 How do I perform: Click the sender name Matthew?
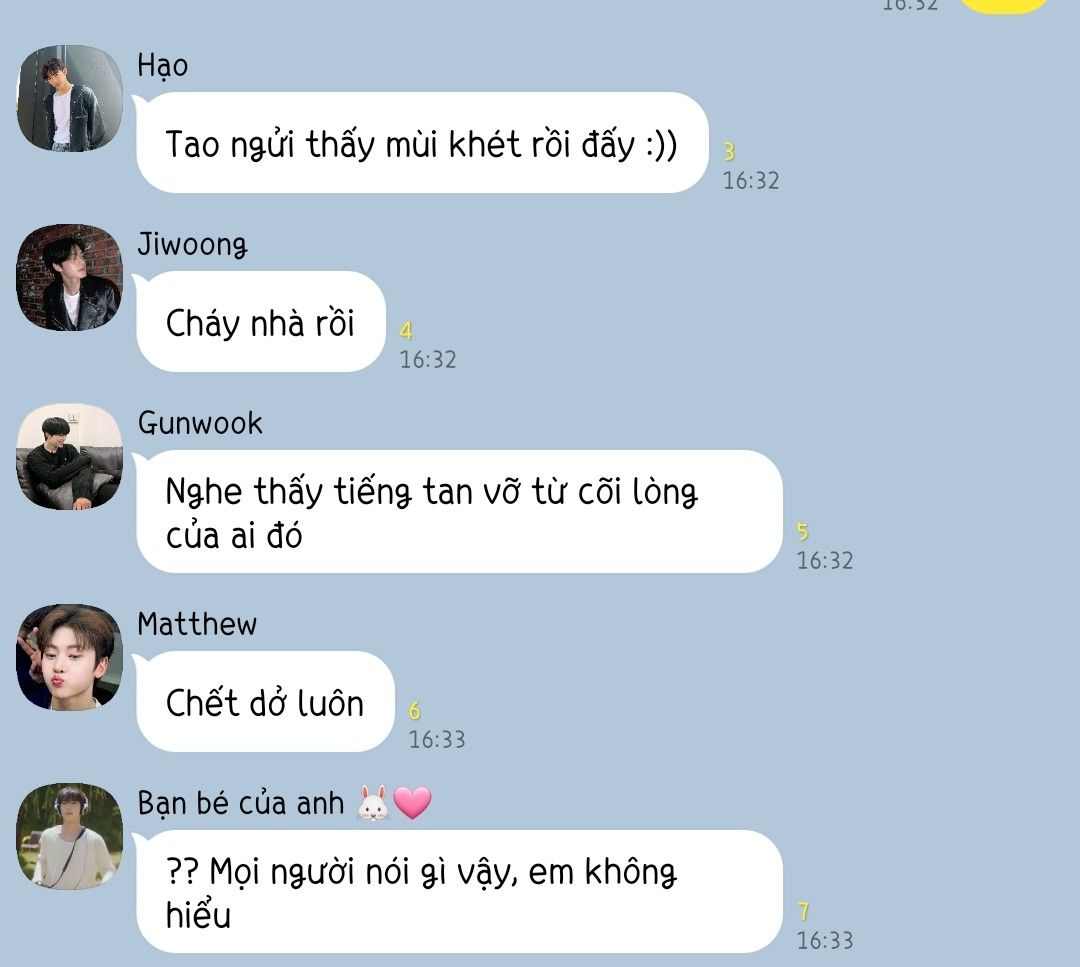tap(197, 624)
